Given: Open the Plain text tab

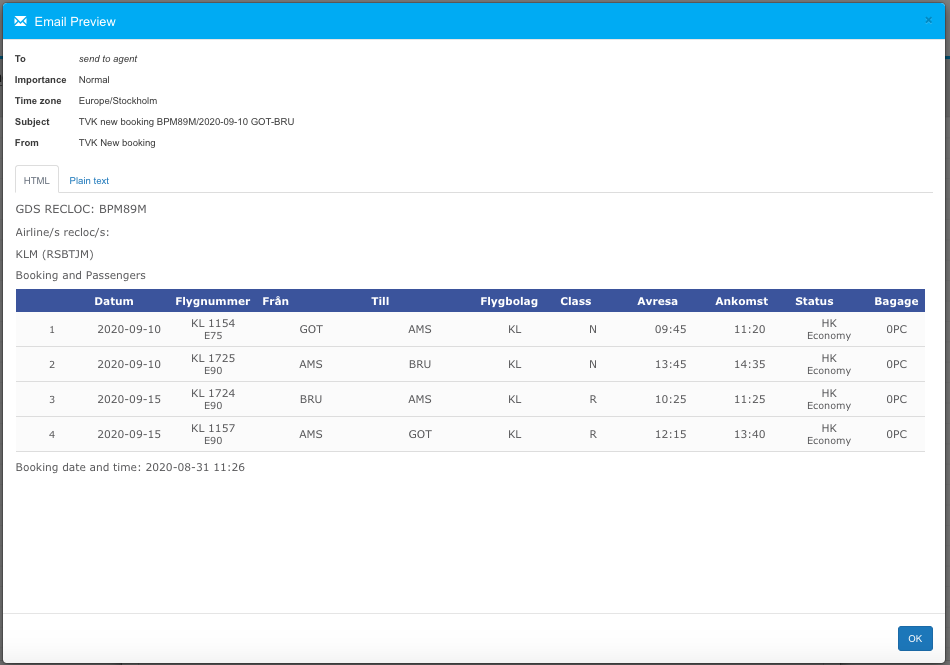Looking at the screenshot, I should 89,180.
